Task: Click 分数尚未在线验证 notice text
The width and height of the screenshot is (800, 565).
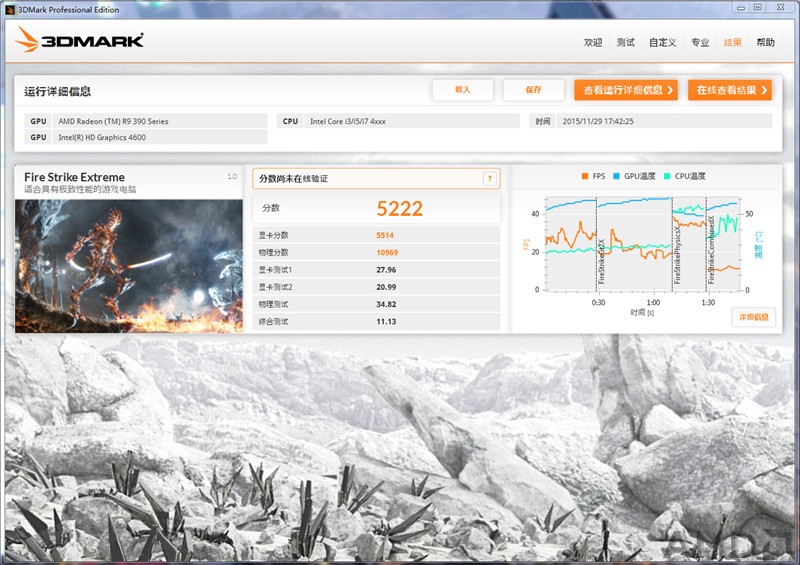Action: tap(294, 179)
